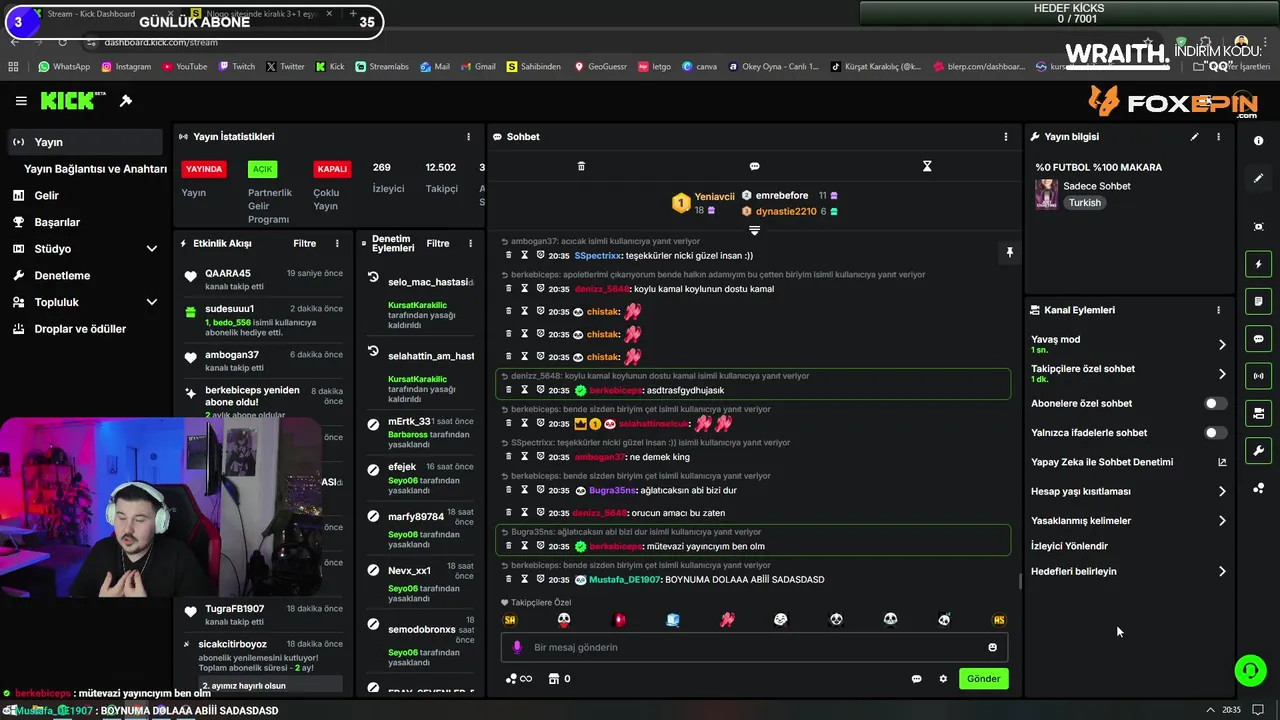Open Yayın Bağlantısı ve Anahtarı page
The image size is (1280, 720).
(95, 169)
